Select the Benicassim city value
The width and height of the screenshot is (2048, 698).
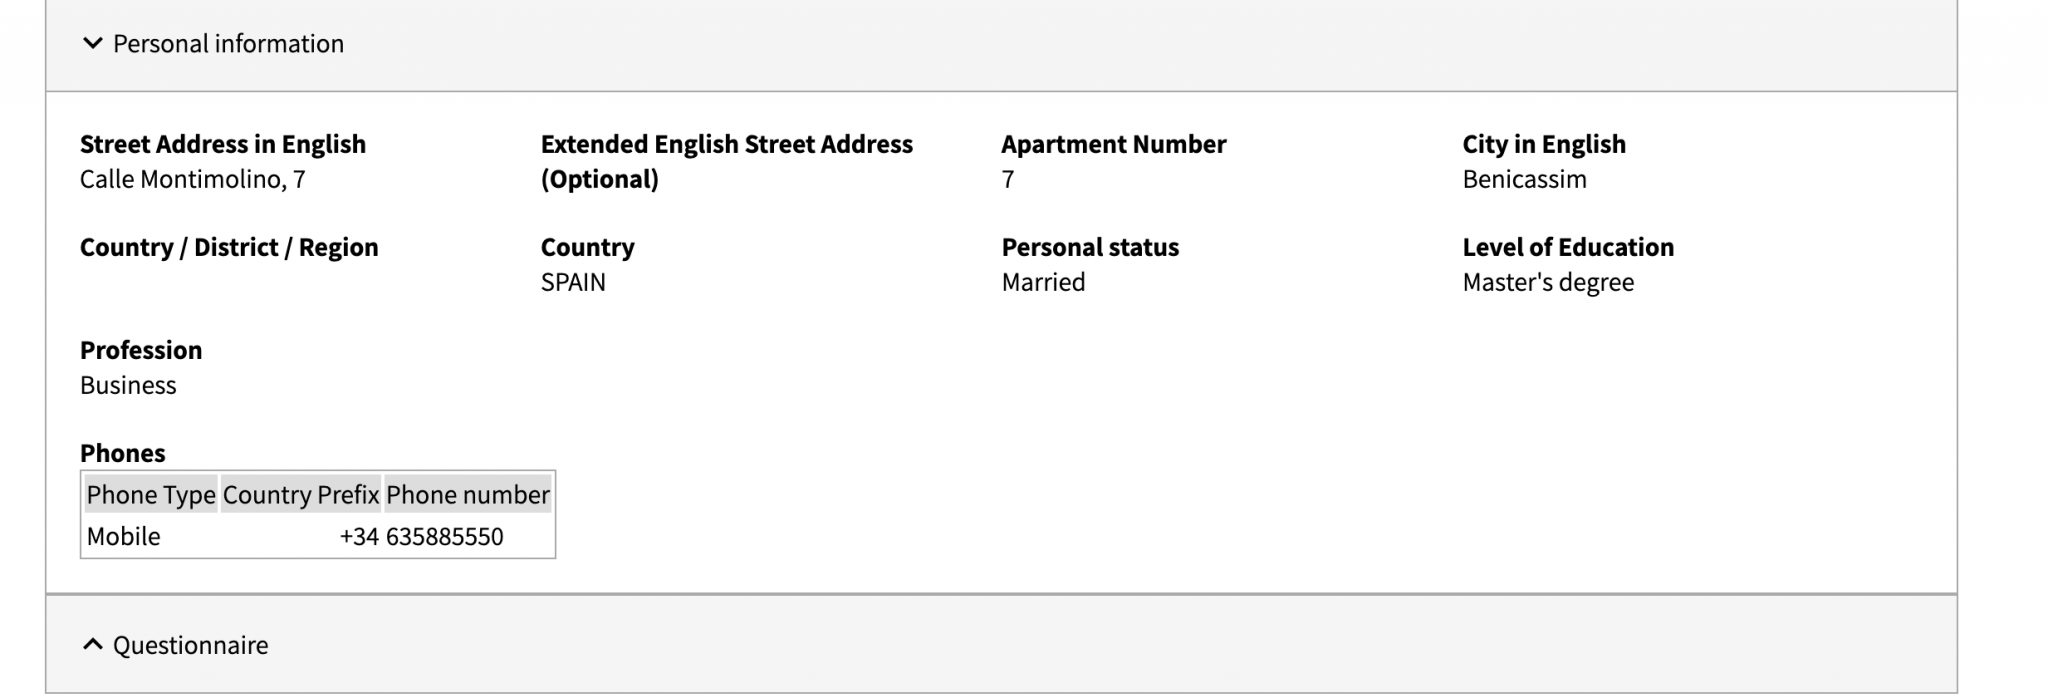[1524, 180]
